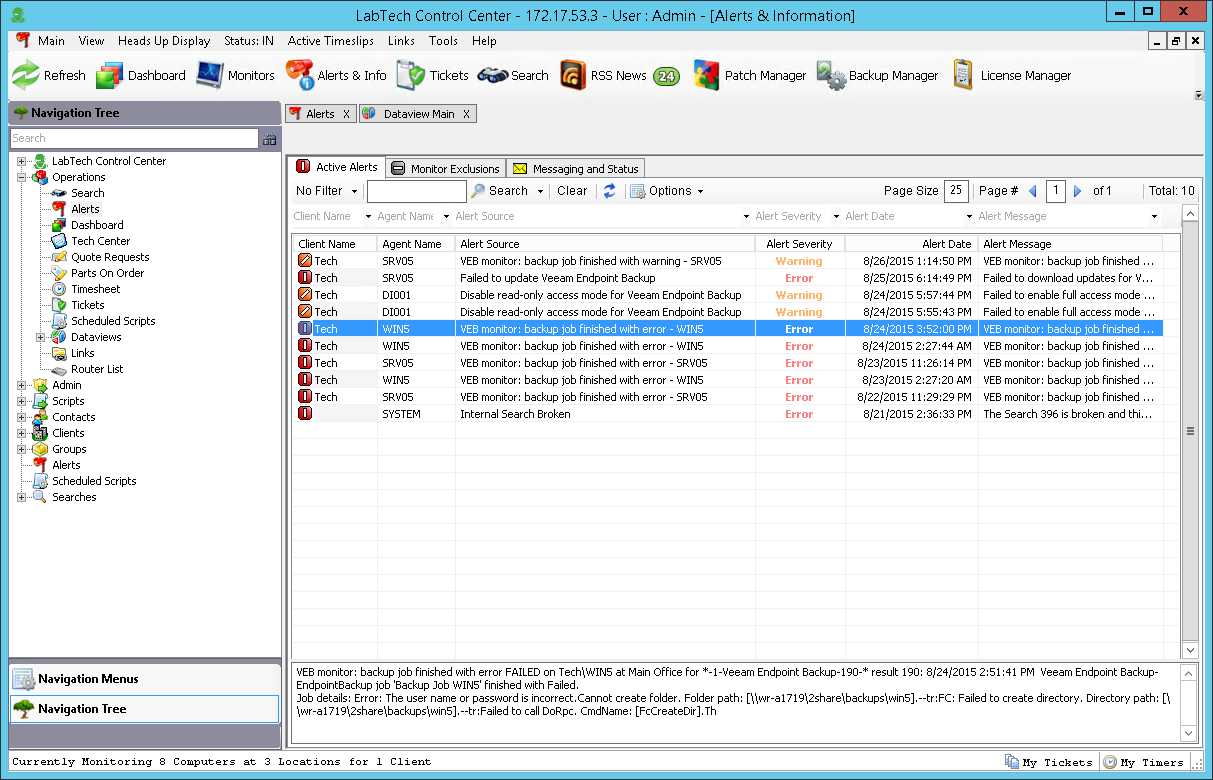
Task: Click the Clear button above alerts
Action: (571, 190)
